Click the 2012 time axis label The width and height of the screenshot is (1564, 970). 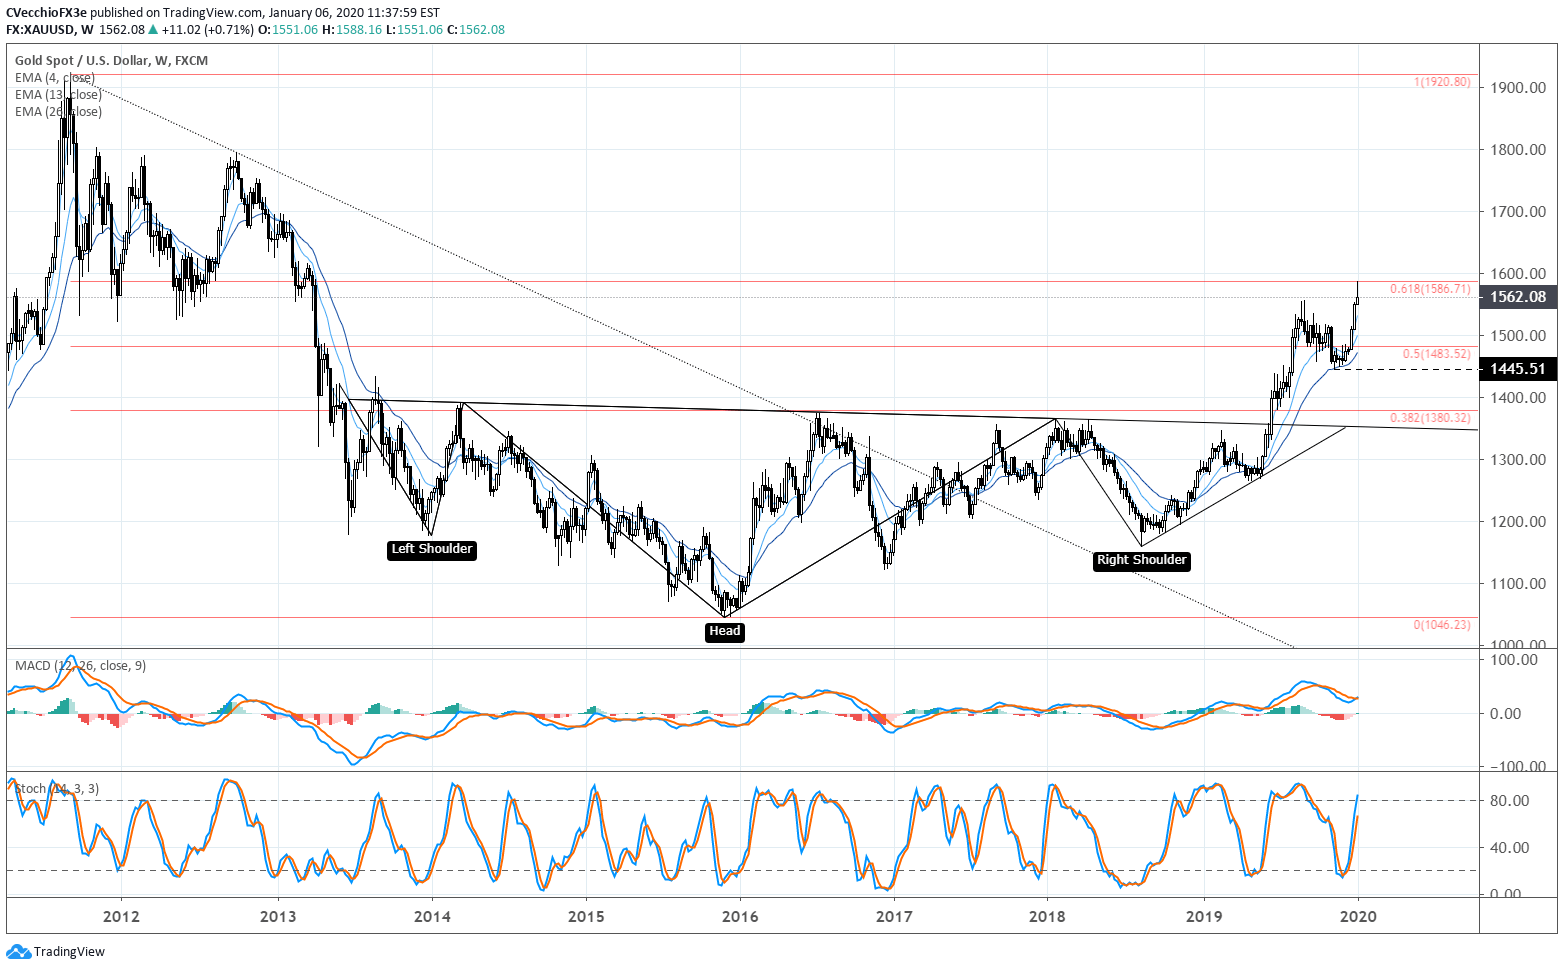click(121, 917)
